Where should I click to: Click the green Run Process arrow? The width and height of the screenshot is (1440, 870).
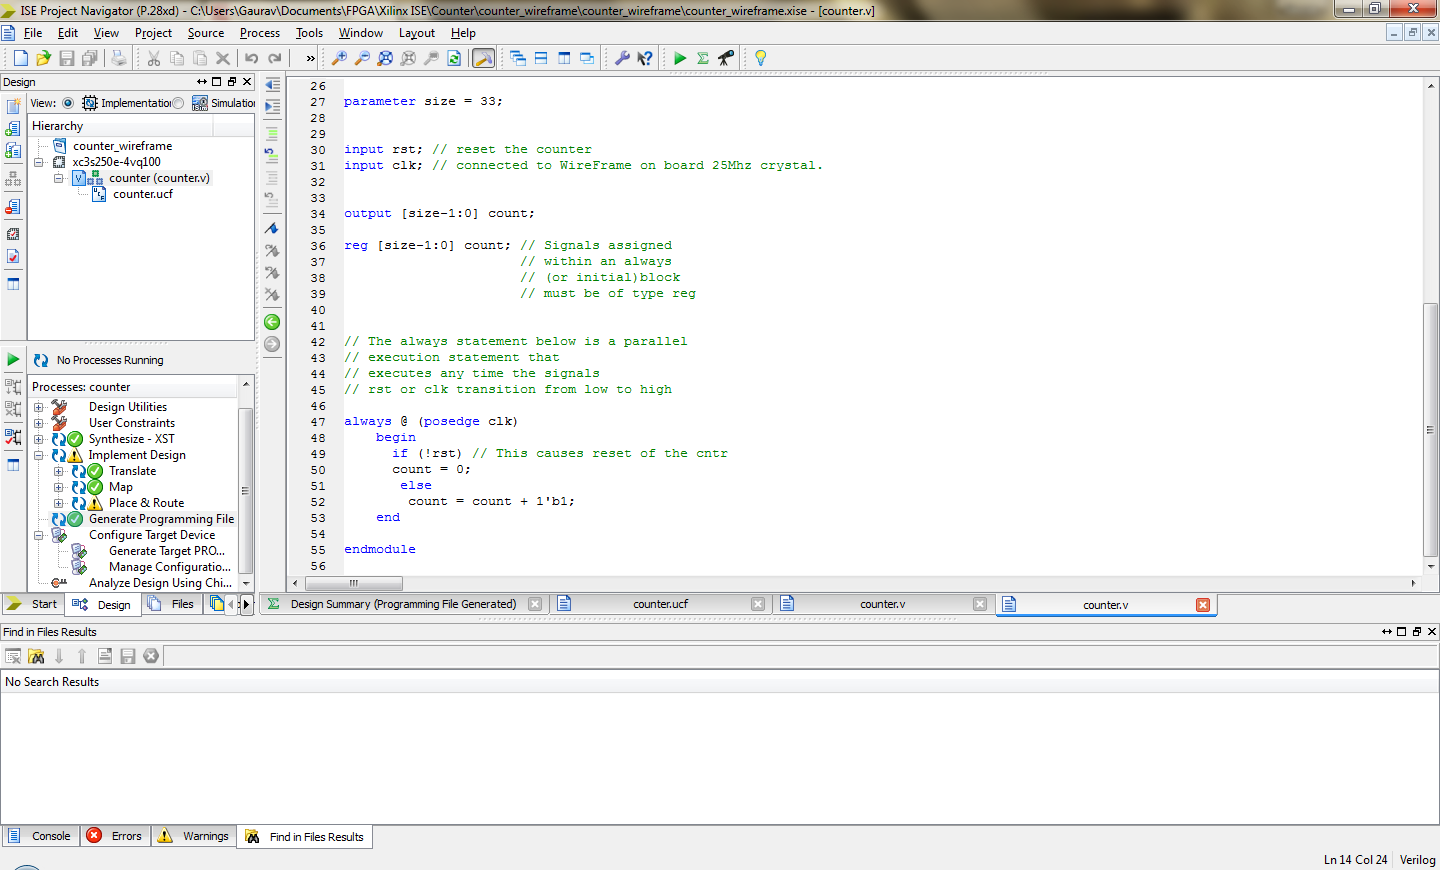click(680, 57)
